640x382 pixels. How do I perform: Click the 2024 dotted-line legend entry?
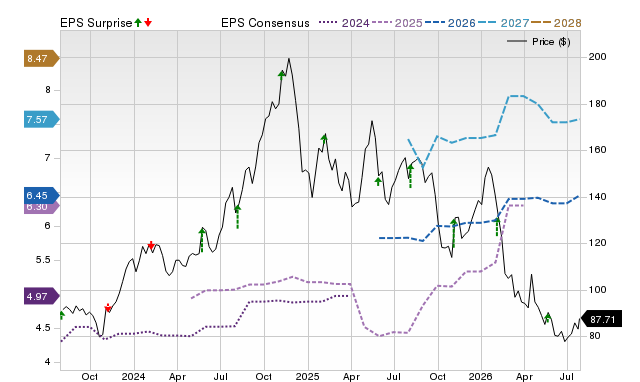[344, 23]
